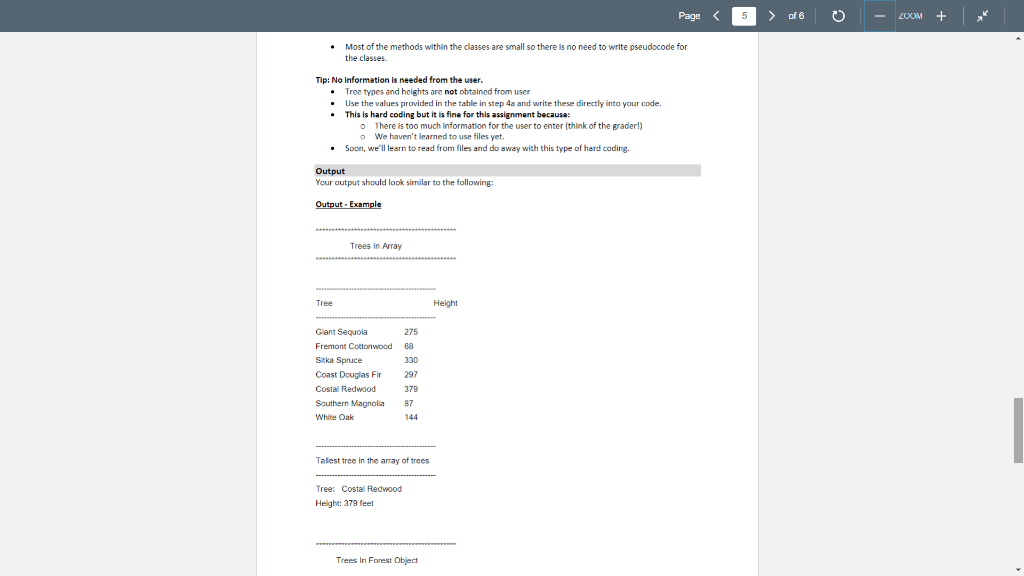Click the 'White Oak' row

click(x=366, y=417)
